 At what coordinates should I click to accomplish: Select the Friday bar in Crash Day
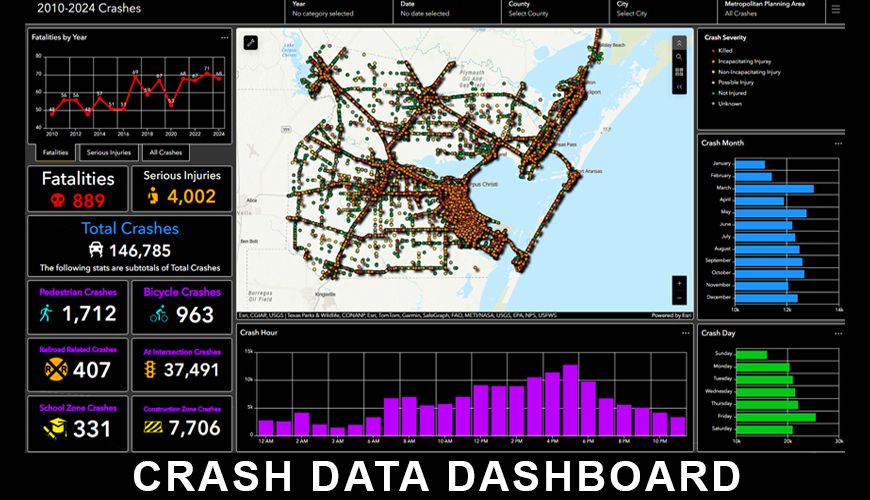(776, 417)
